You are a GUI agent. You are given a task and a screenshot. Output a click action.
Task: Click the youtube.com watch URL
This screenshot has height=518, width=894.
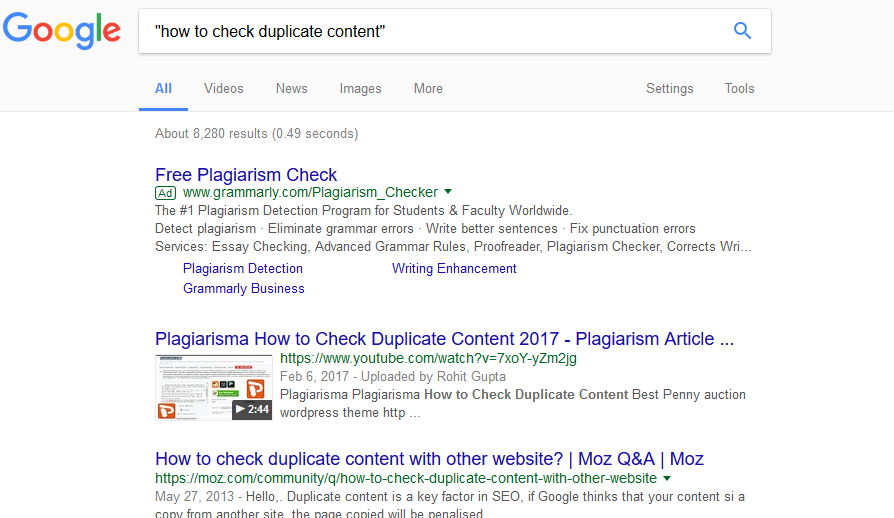coord(428,358)
